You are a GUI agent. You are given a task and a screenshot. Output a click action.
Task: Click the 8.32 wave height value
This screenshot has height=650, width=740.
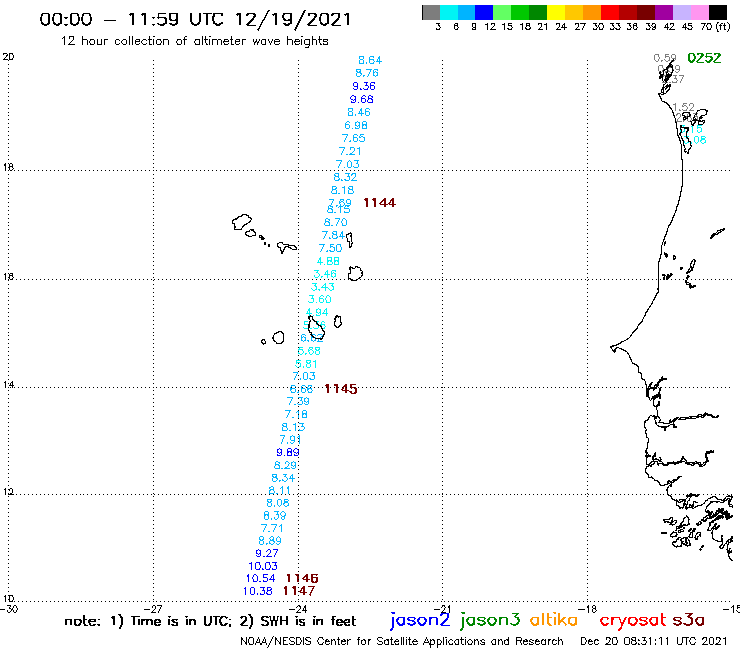[x=345, y=177]
